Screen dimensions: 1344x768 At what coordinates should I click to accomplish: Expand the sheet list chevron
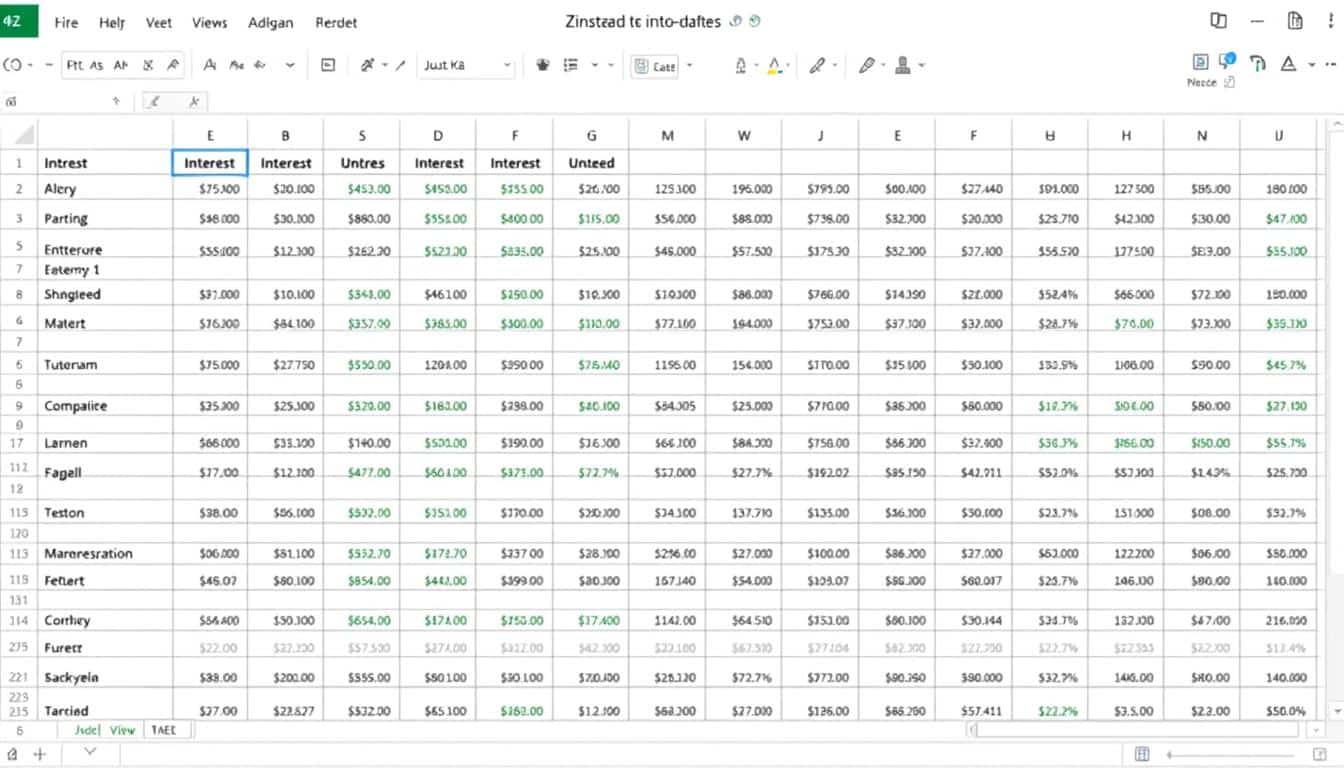pyautogui.click(x=89, y=752)
